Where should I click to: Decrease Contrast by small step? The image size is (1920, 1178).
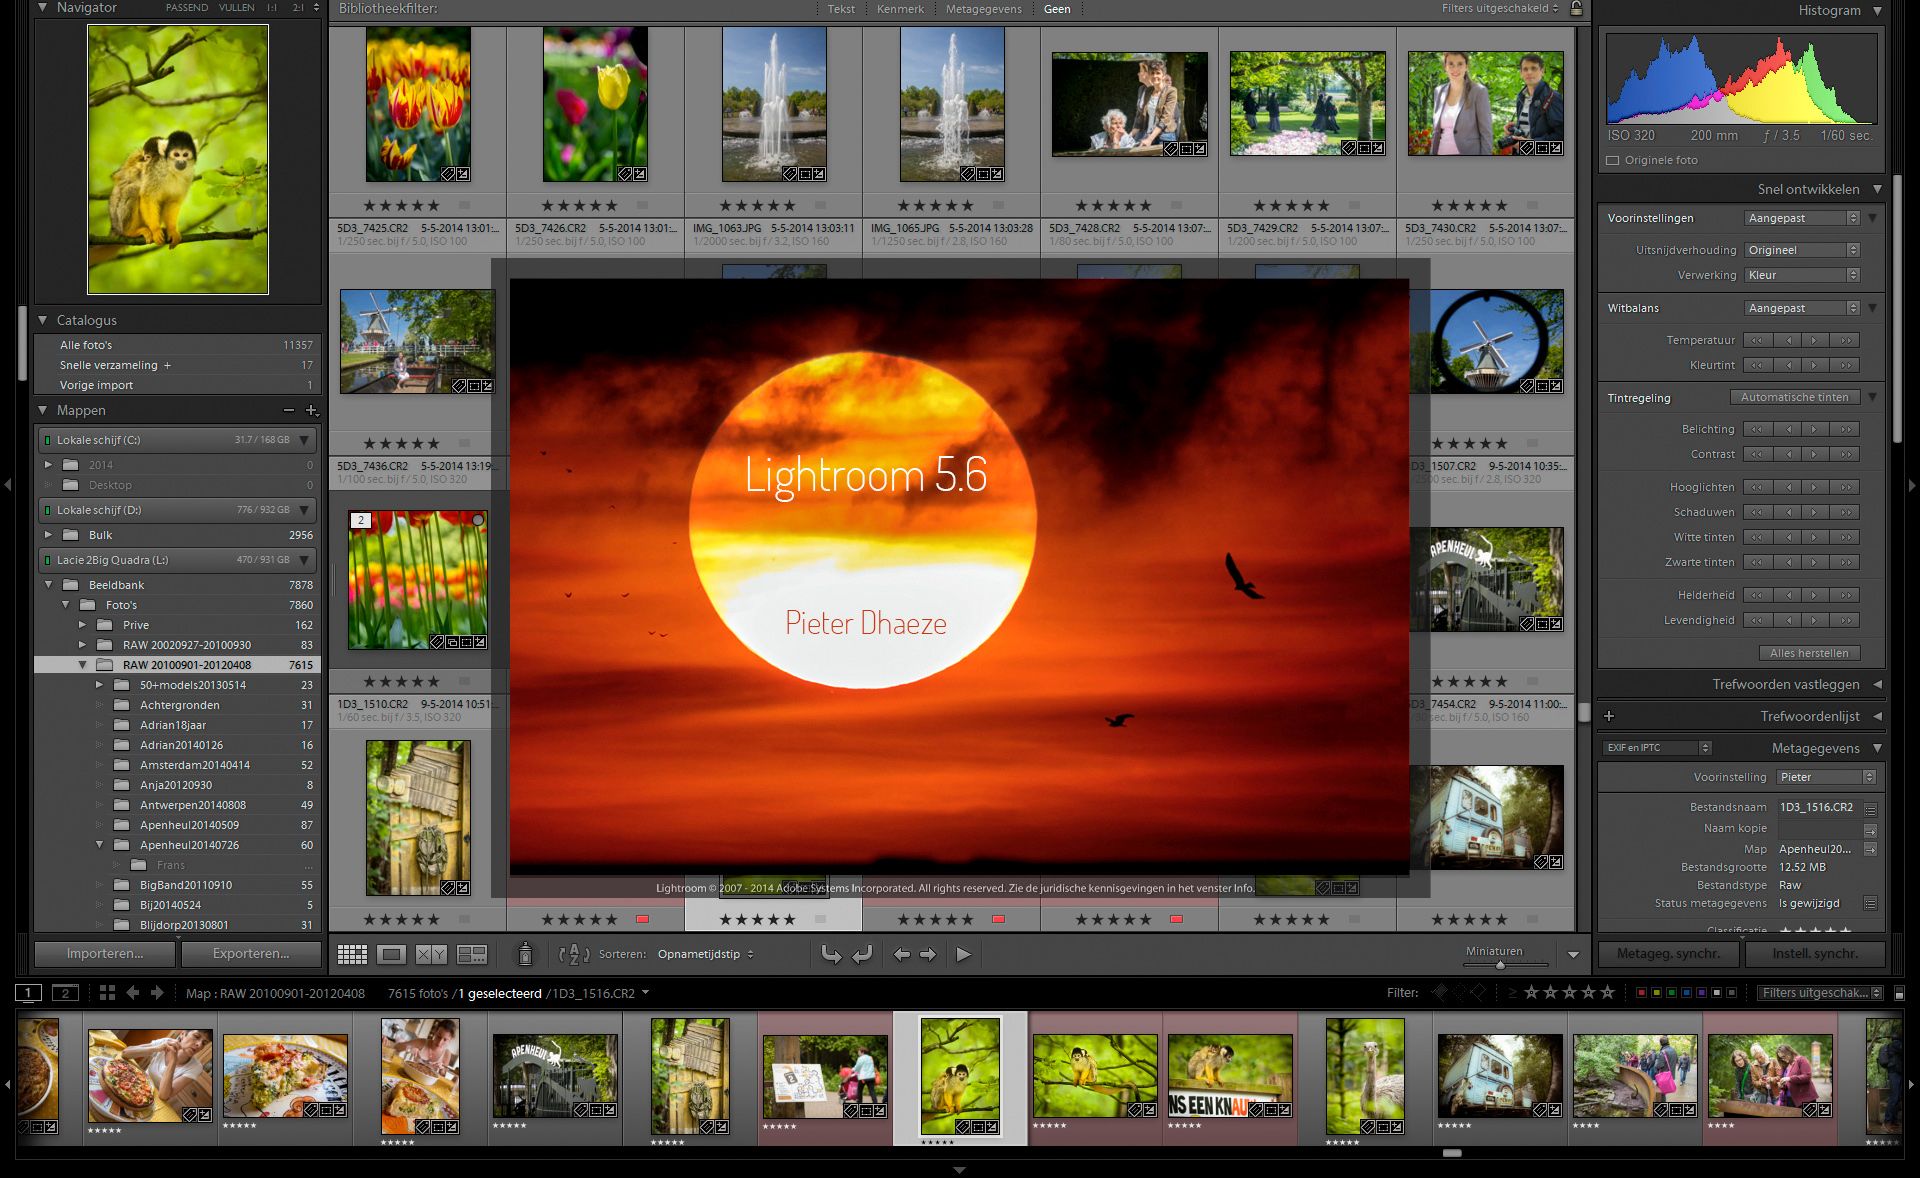point(1789,454)
